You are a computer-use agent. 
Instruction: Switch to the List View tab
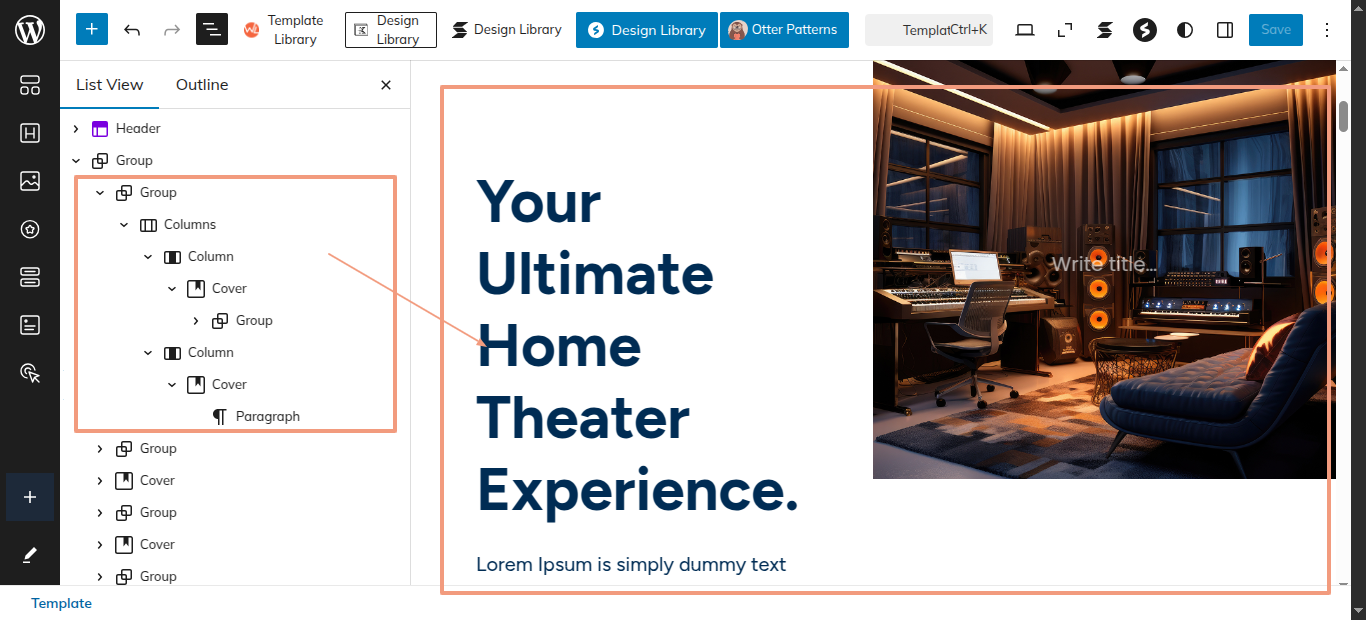tap(110, 85)
